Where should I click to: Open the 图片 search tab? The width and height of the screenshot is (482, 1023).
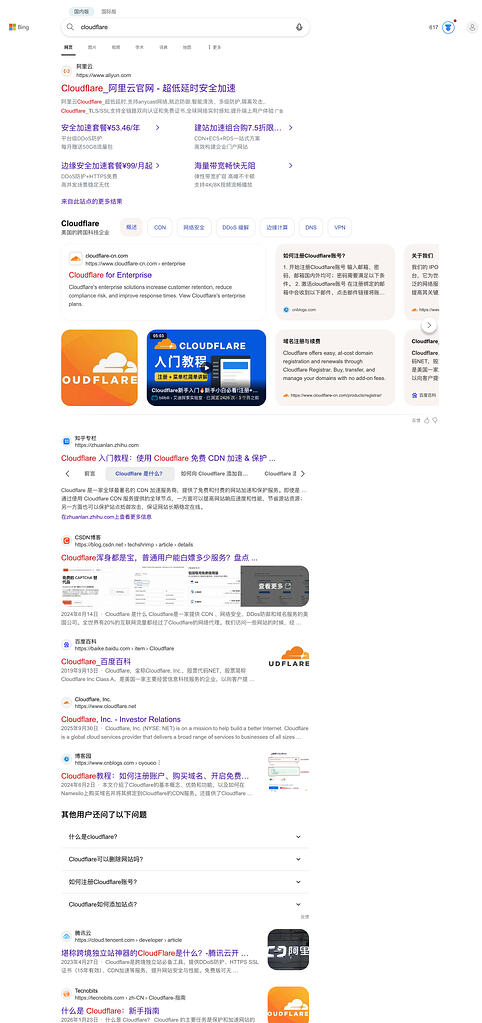tap(92, 47)
